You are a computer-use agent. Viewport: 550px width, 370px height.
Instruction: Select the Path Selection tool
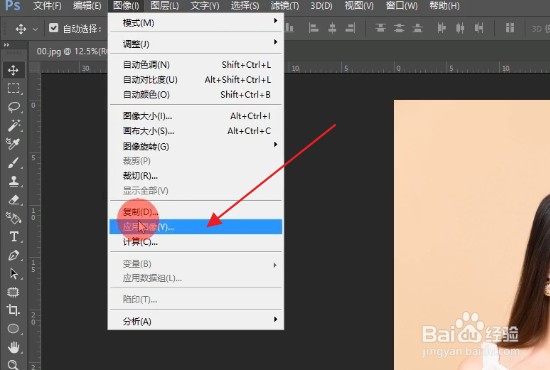click(x=13, y=273)
